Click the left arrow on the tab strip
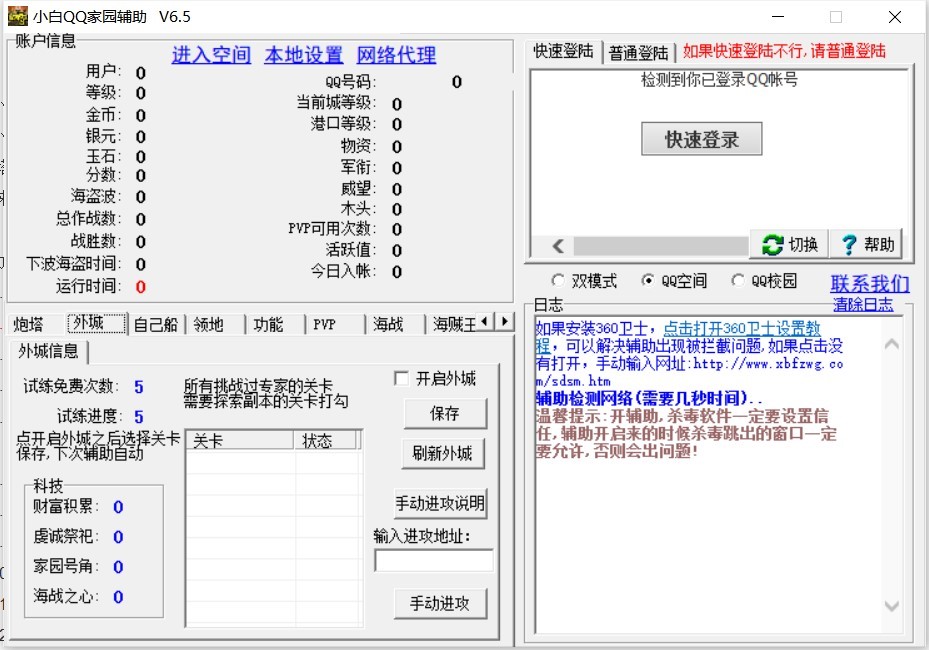This screenshot has width=929, height=650. (x=486, y=322)
